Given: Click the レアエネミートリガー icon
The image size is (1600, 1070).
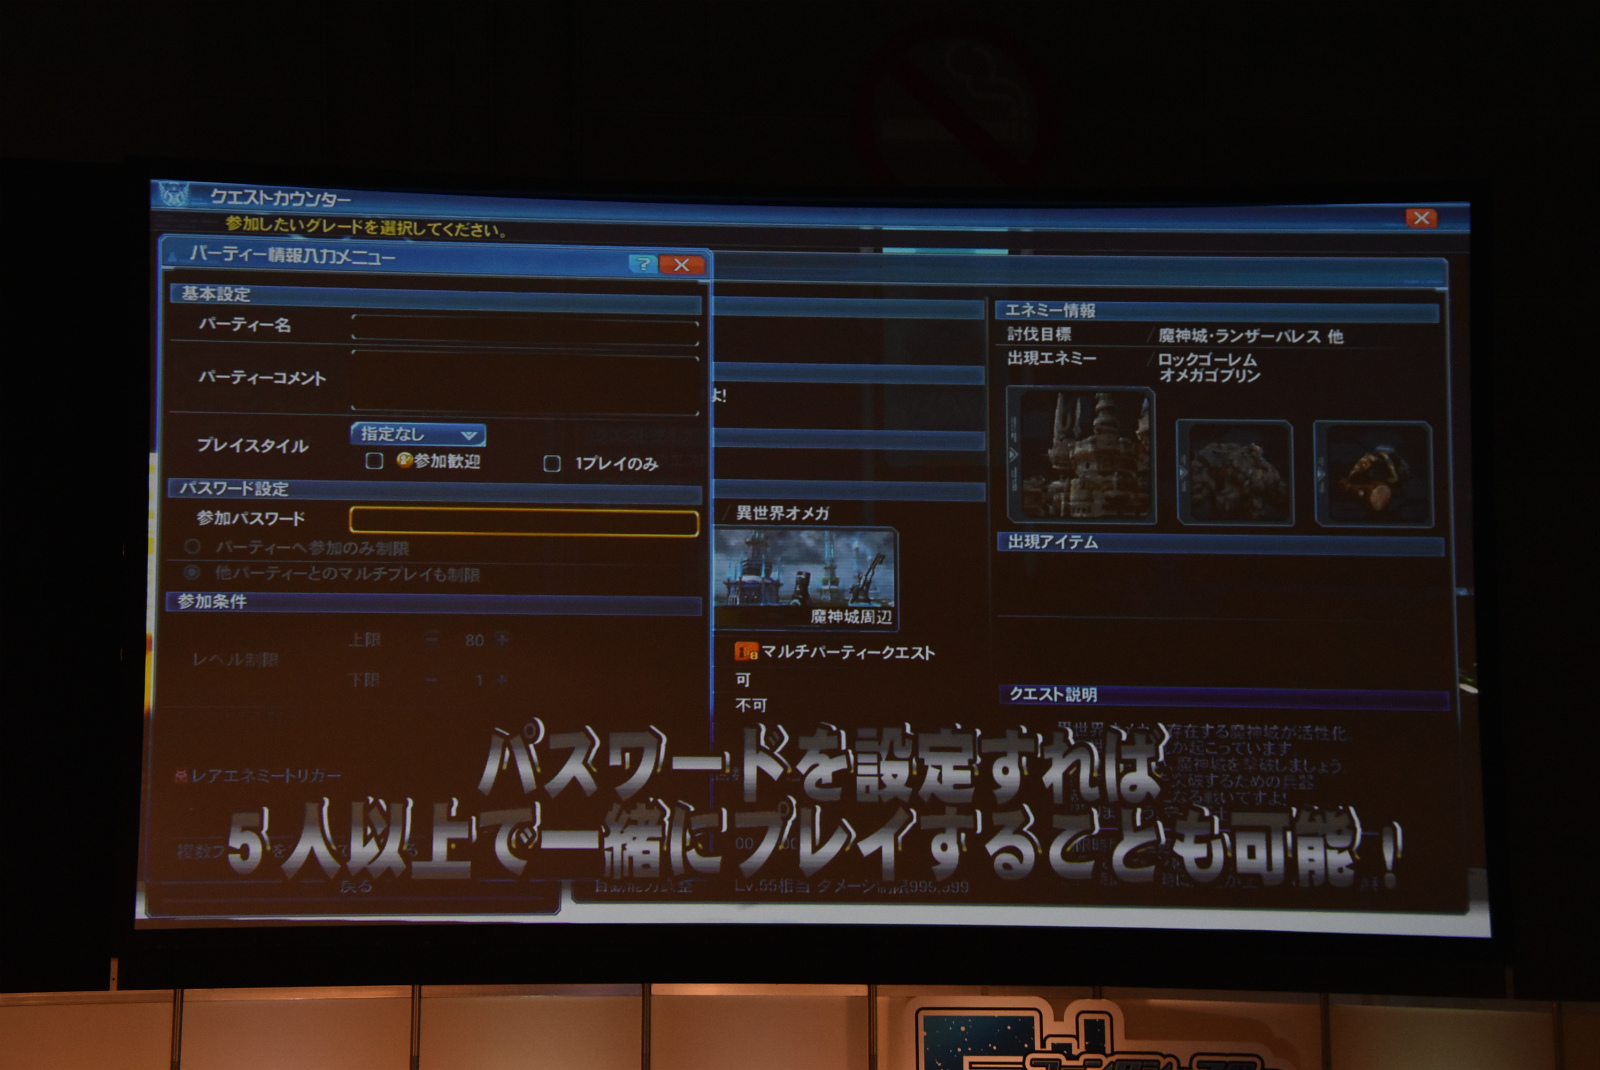Looking at the screenshot, I should click(181, 775).
